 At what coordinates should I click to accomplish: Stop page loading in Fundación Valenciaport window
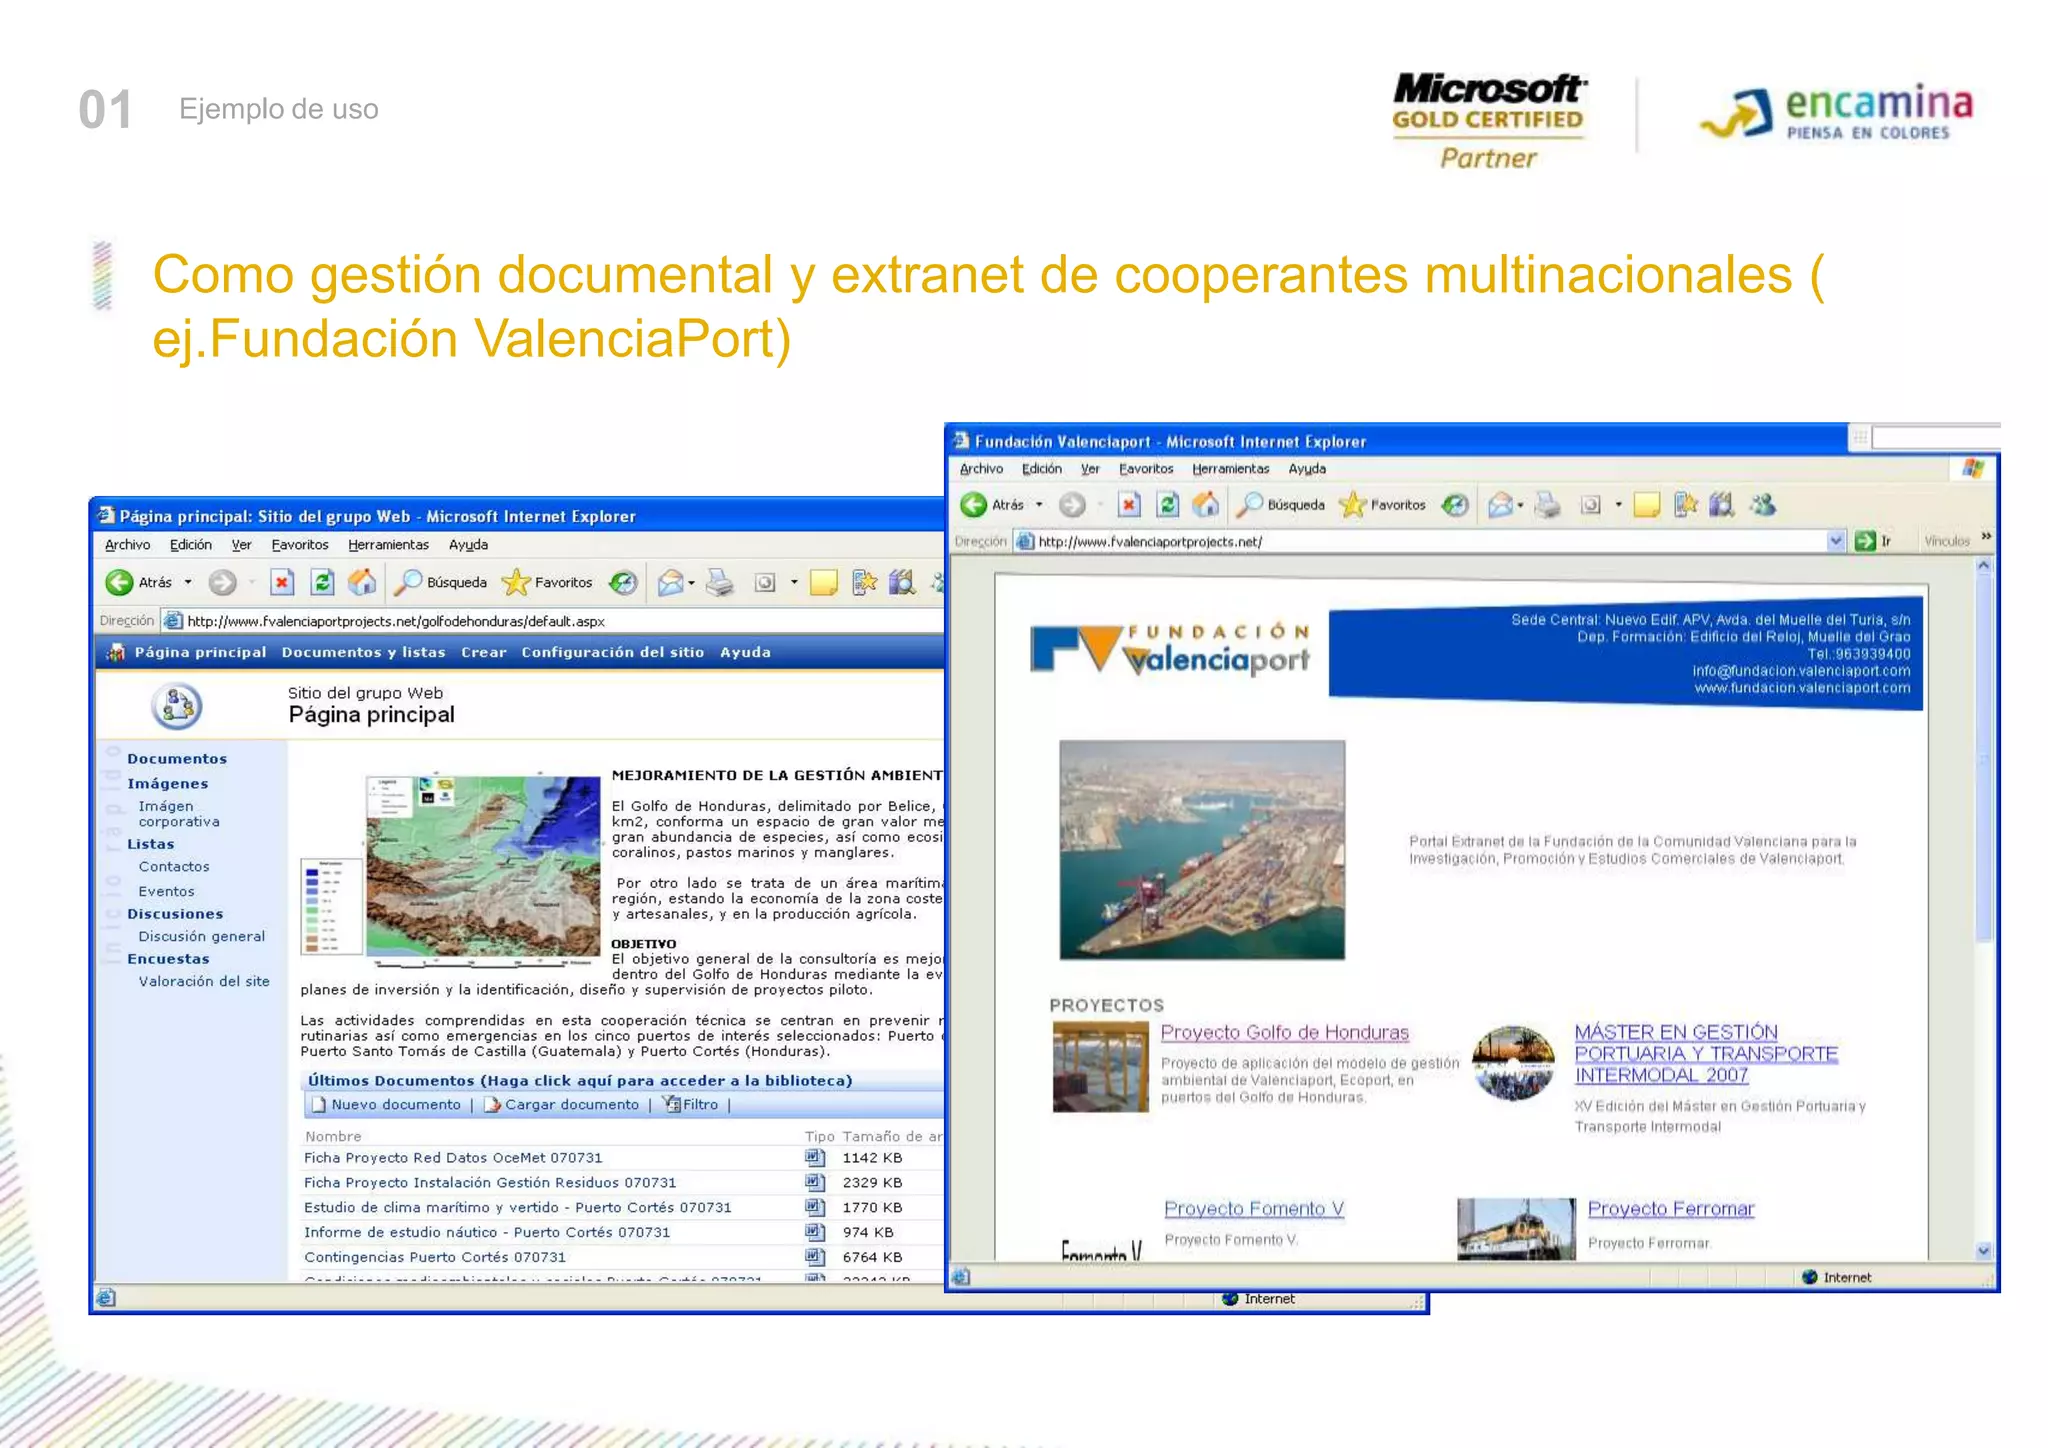(x=1129, y=505)
